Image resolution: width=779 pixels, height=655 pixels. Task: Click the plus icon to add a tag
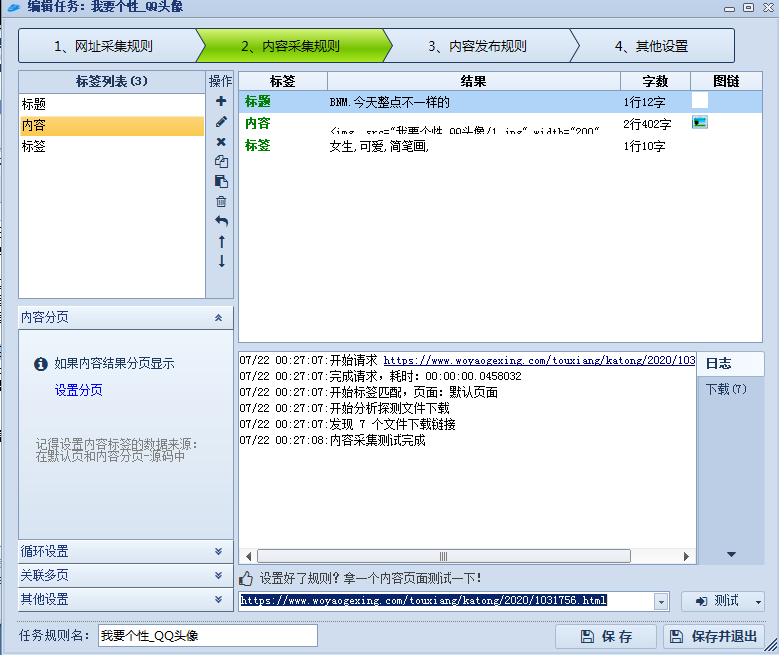[x=221, y=101]
